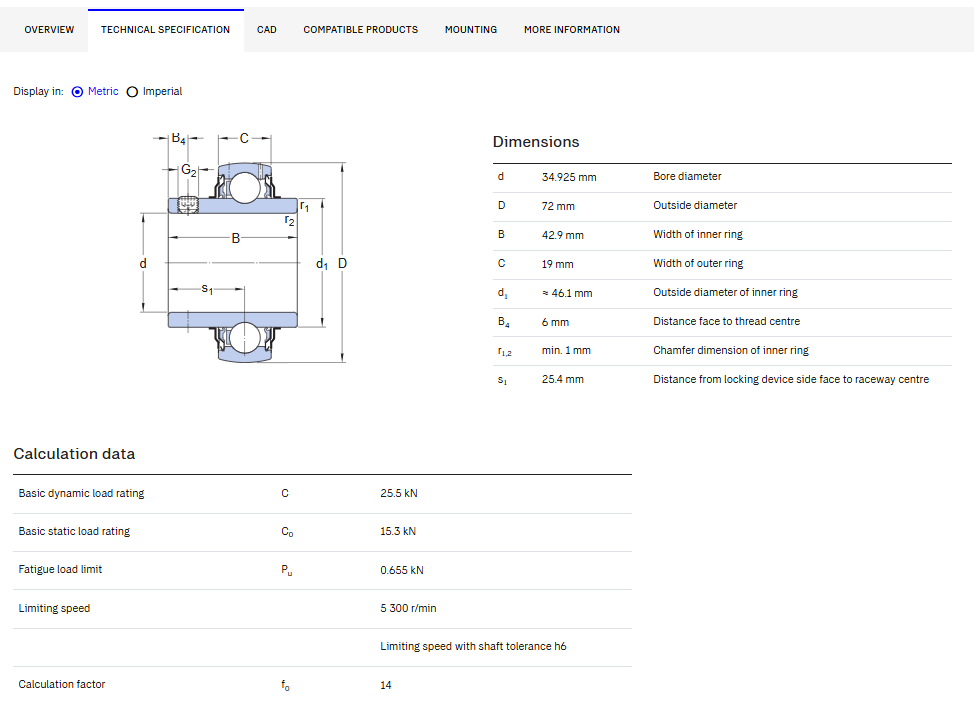The image size is (974, 712).
Task: Click the Limiting speed label
Action: pos(54,608)
